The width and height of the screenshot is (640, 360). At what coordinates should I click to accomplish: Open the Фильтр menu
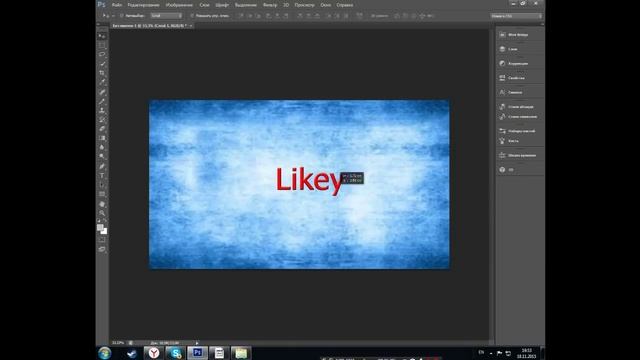coord(270,5)
